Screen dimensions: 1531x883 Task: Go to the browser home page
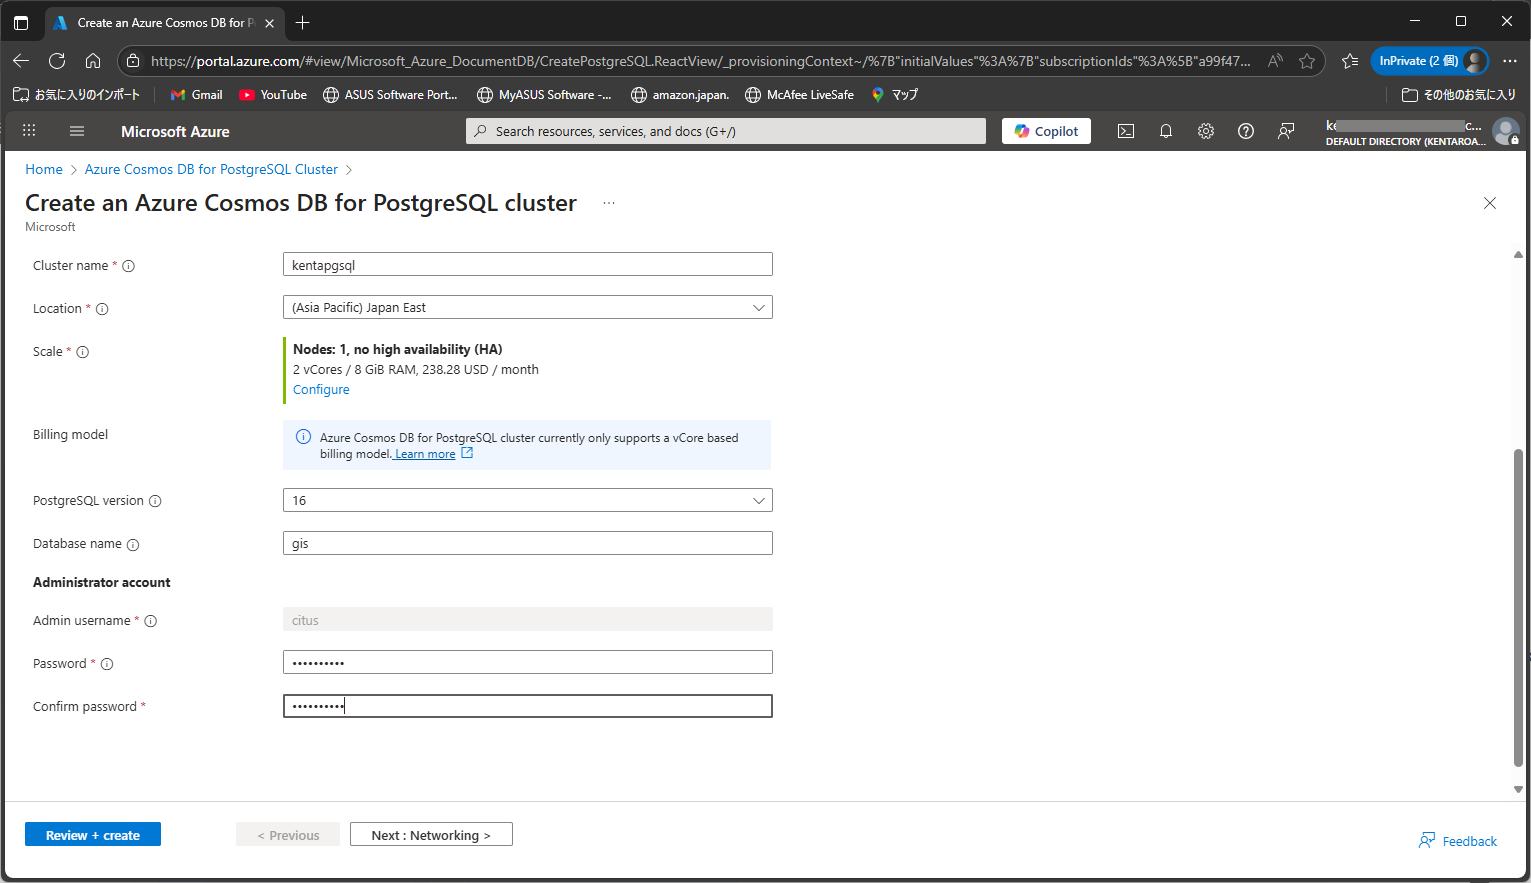click(93, 61)
